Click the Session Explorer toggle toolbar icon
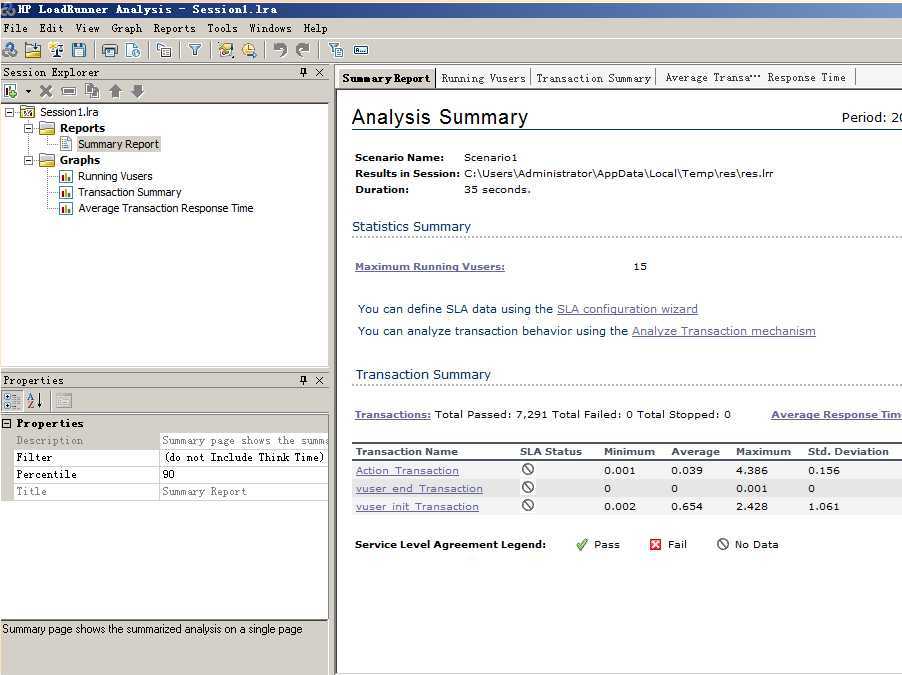Viewport: 902px width, 675px height. tap(164, 50)
